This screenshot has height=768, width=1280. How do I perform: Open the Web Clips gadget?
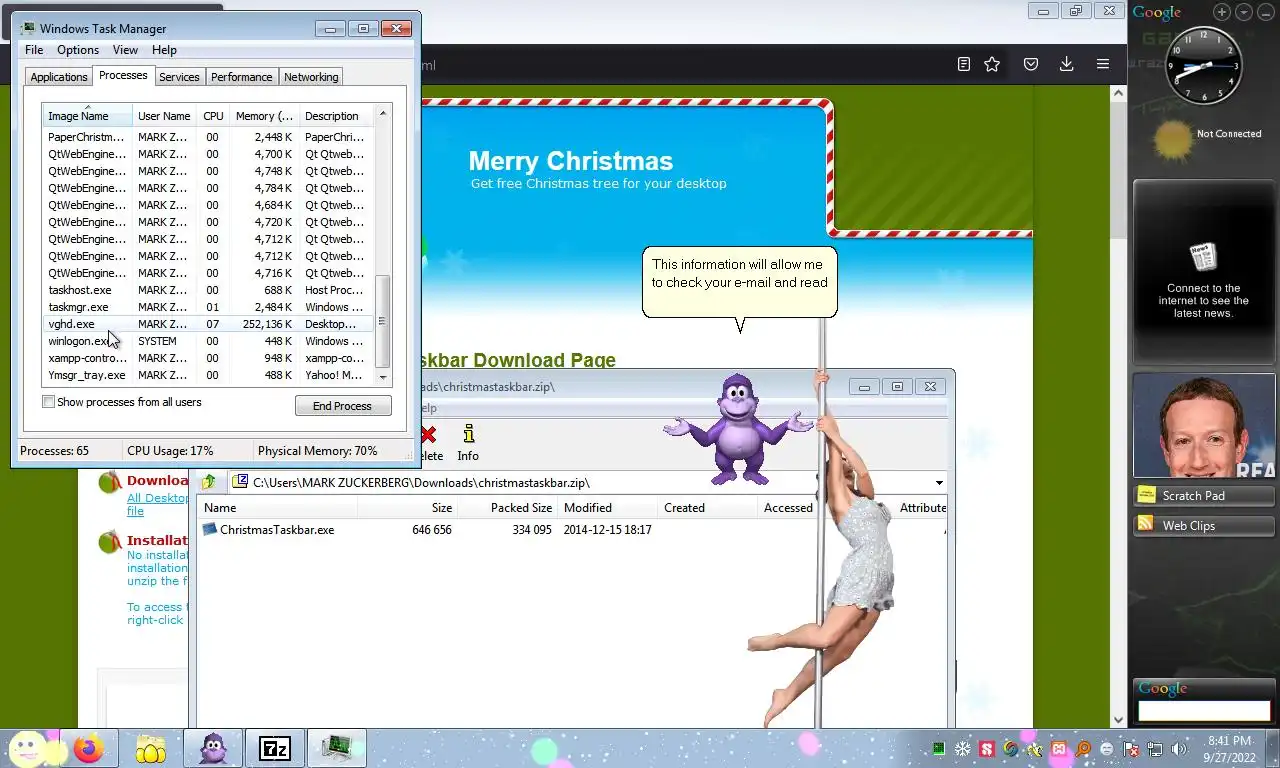point(1204,525)
